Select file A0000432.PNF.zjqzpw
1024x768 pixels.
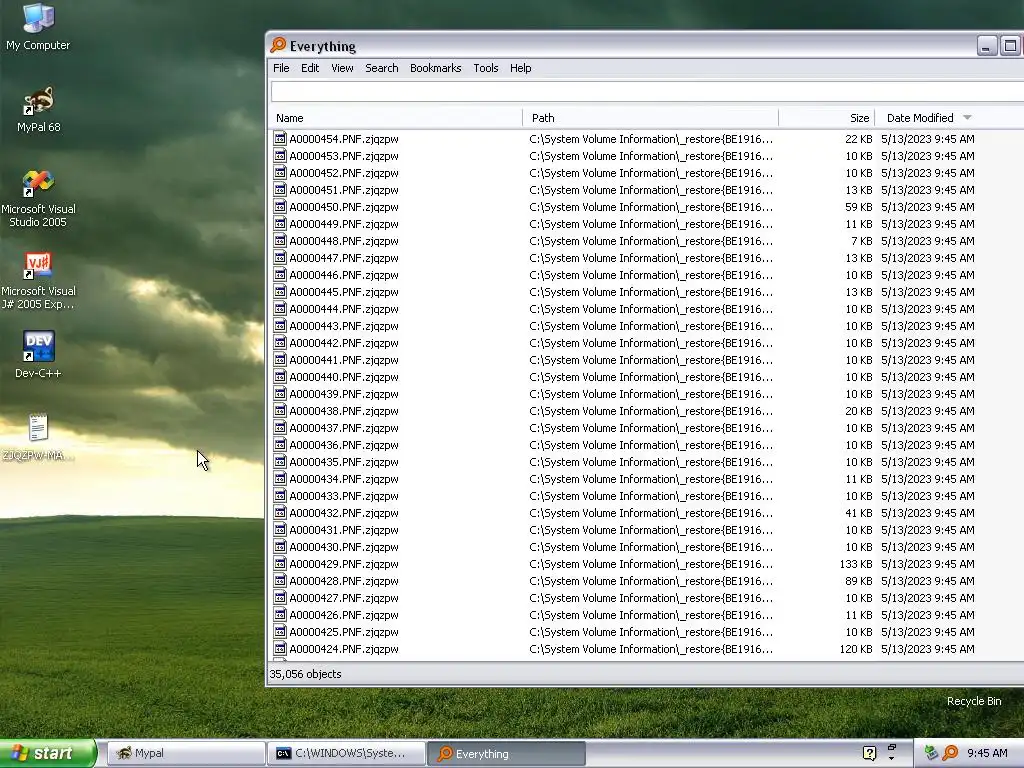click(344, 513)
